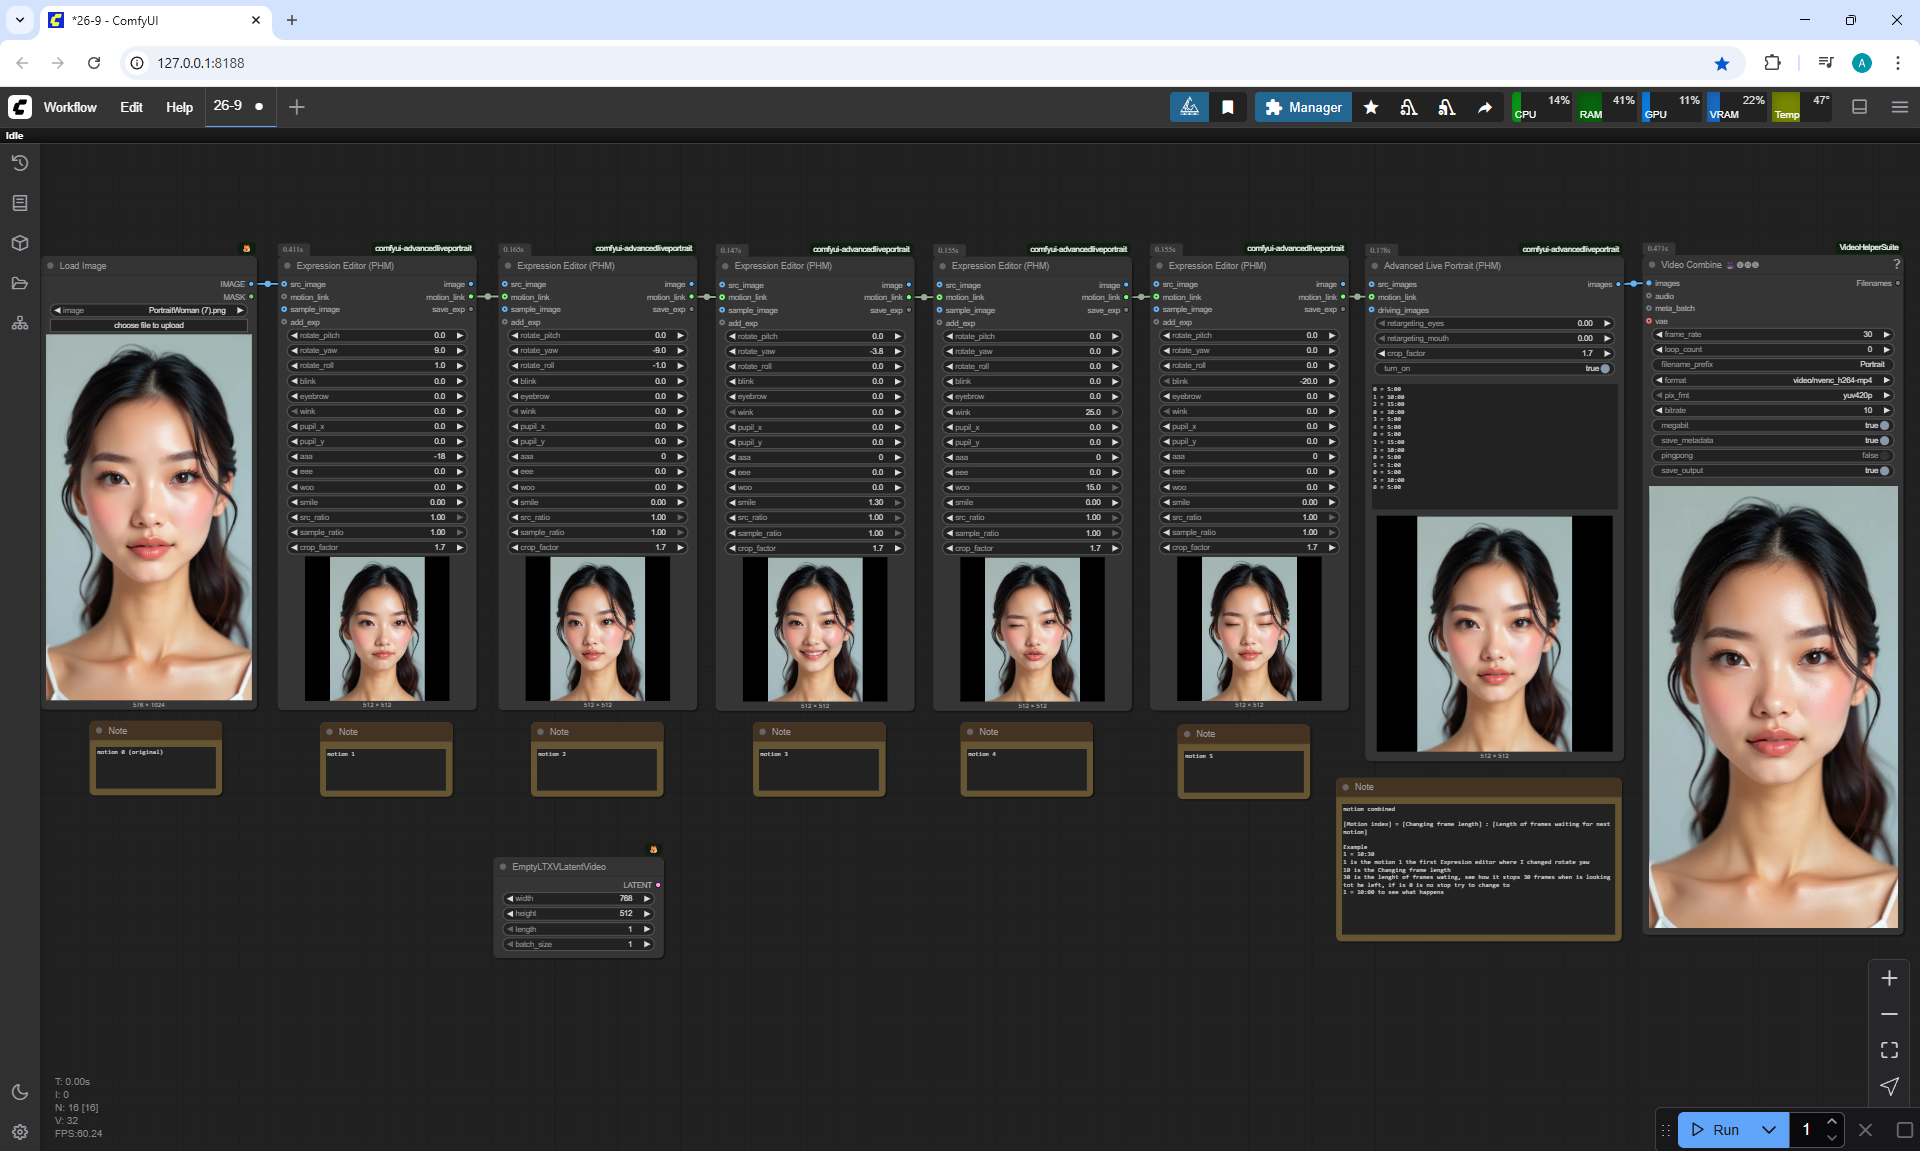
Task: Open the model library tree icon
Action: pos(20,323)
